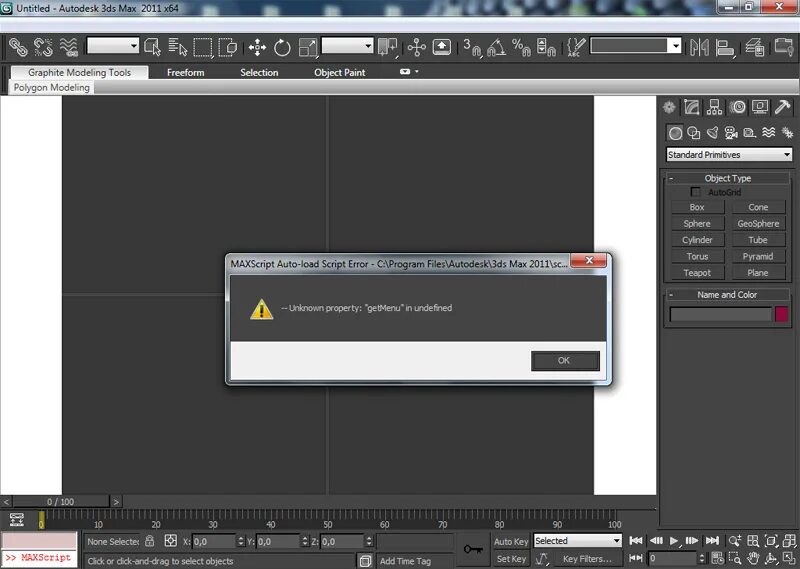Screen dimensions: 800x569
Task: Toggle the Spinner Snap icon
Action: tap(546, 47)
